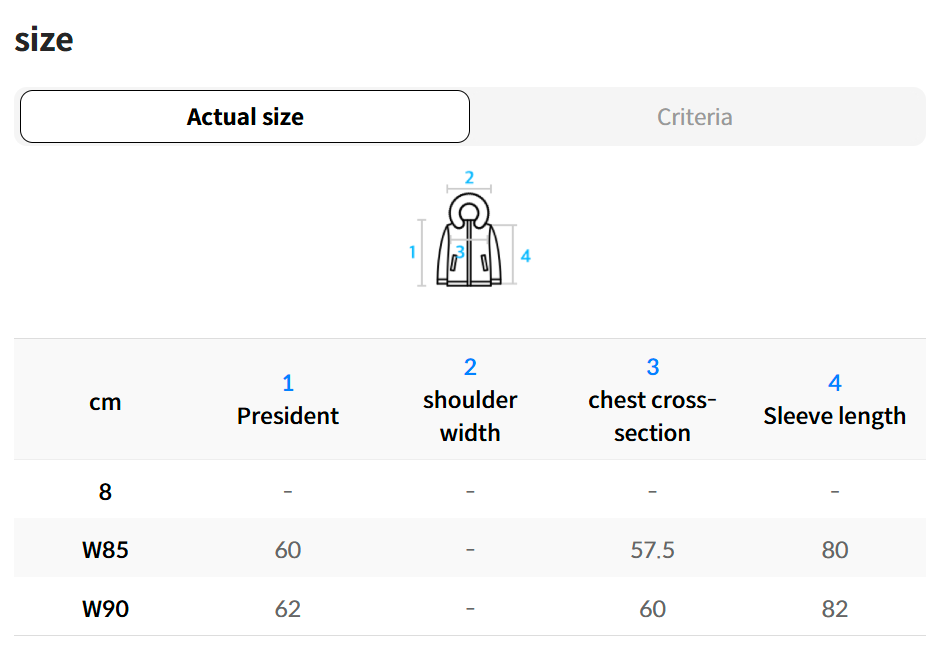944x657 pixels.
Task: Switch to the Actual size tab
Action: (245, 117)
